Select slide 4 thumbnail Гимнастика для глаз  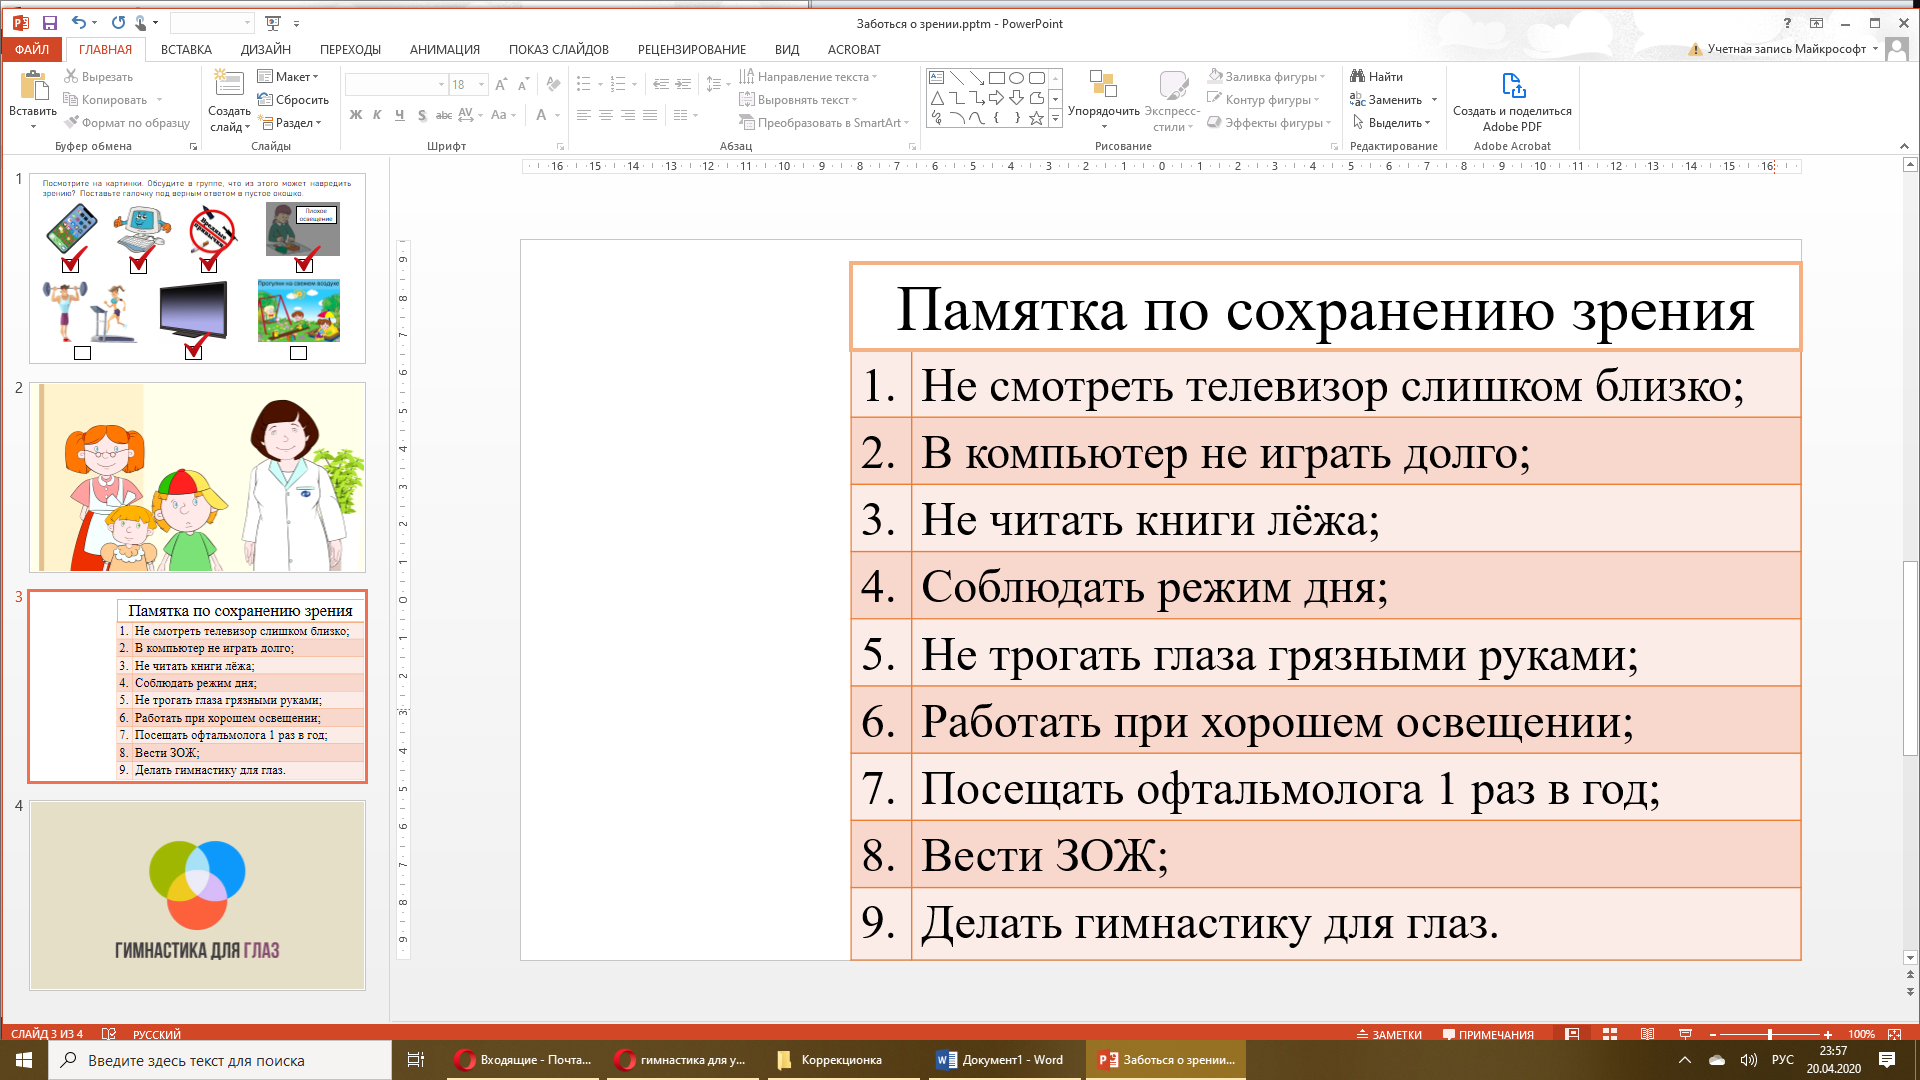tap(197, 895)
